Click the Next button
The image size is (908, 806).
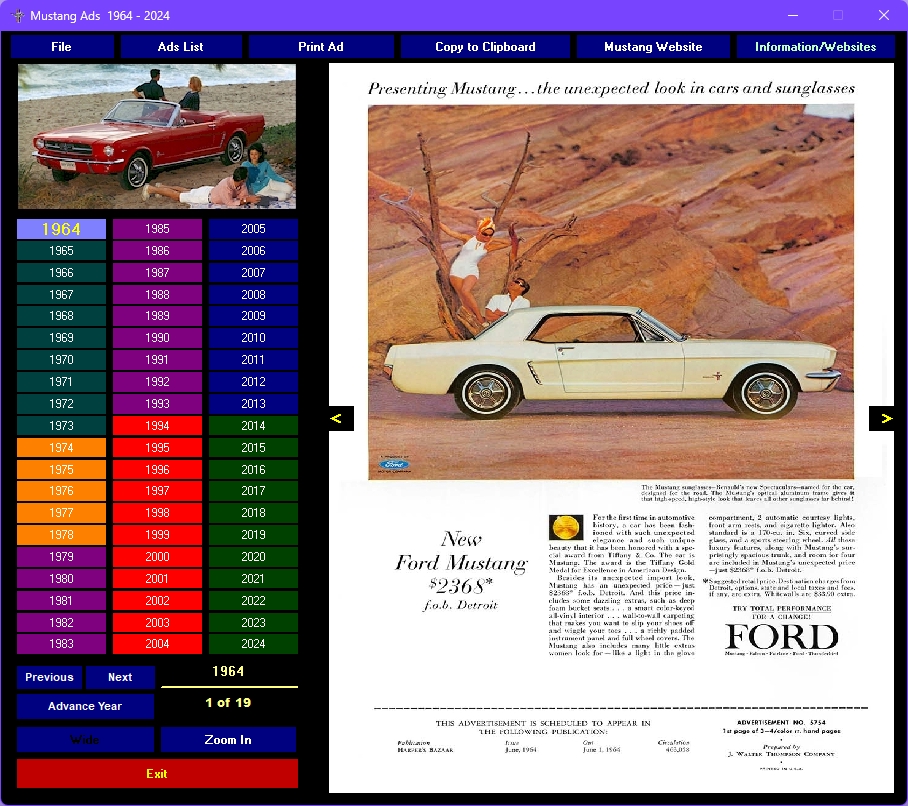pyautogui.click(x=120, y=677)
